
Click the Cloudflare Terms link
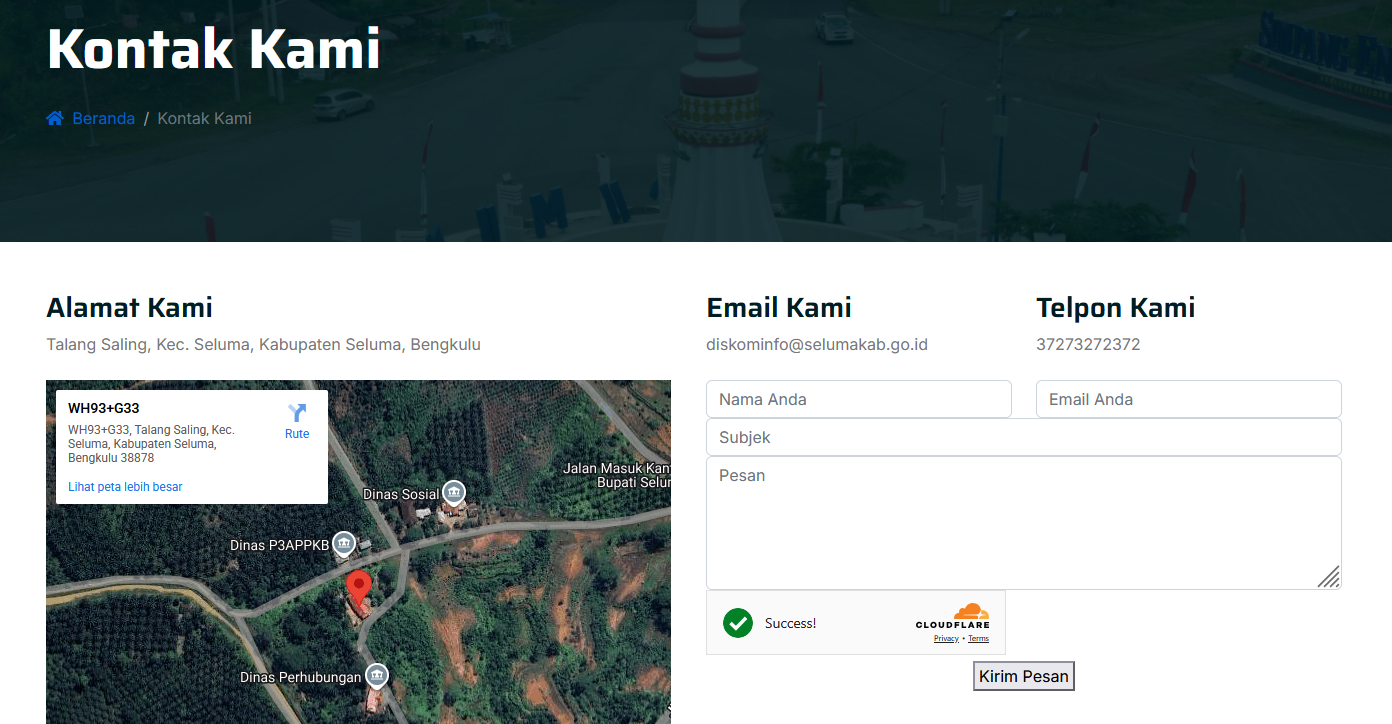pos(978,639)
